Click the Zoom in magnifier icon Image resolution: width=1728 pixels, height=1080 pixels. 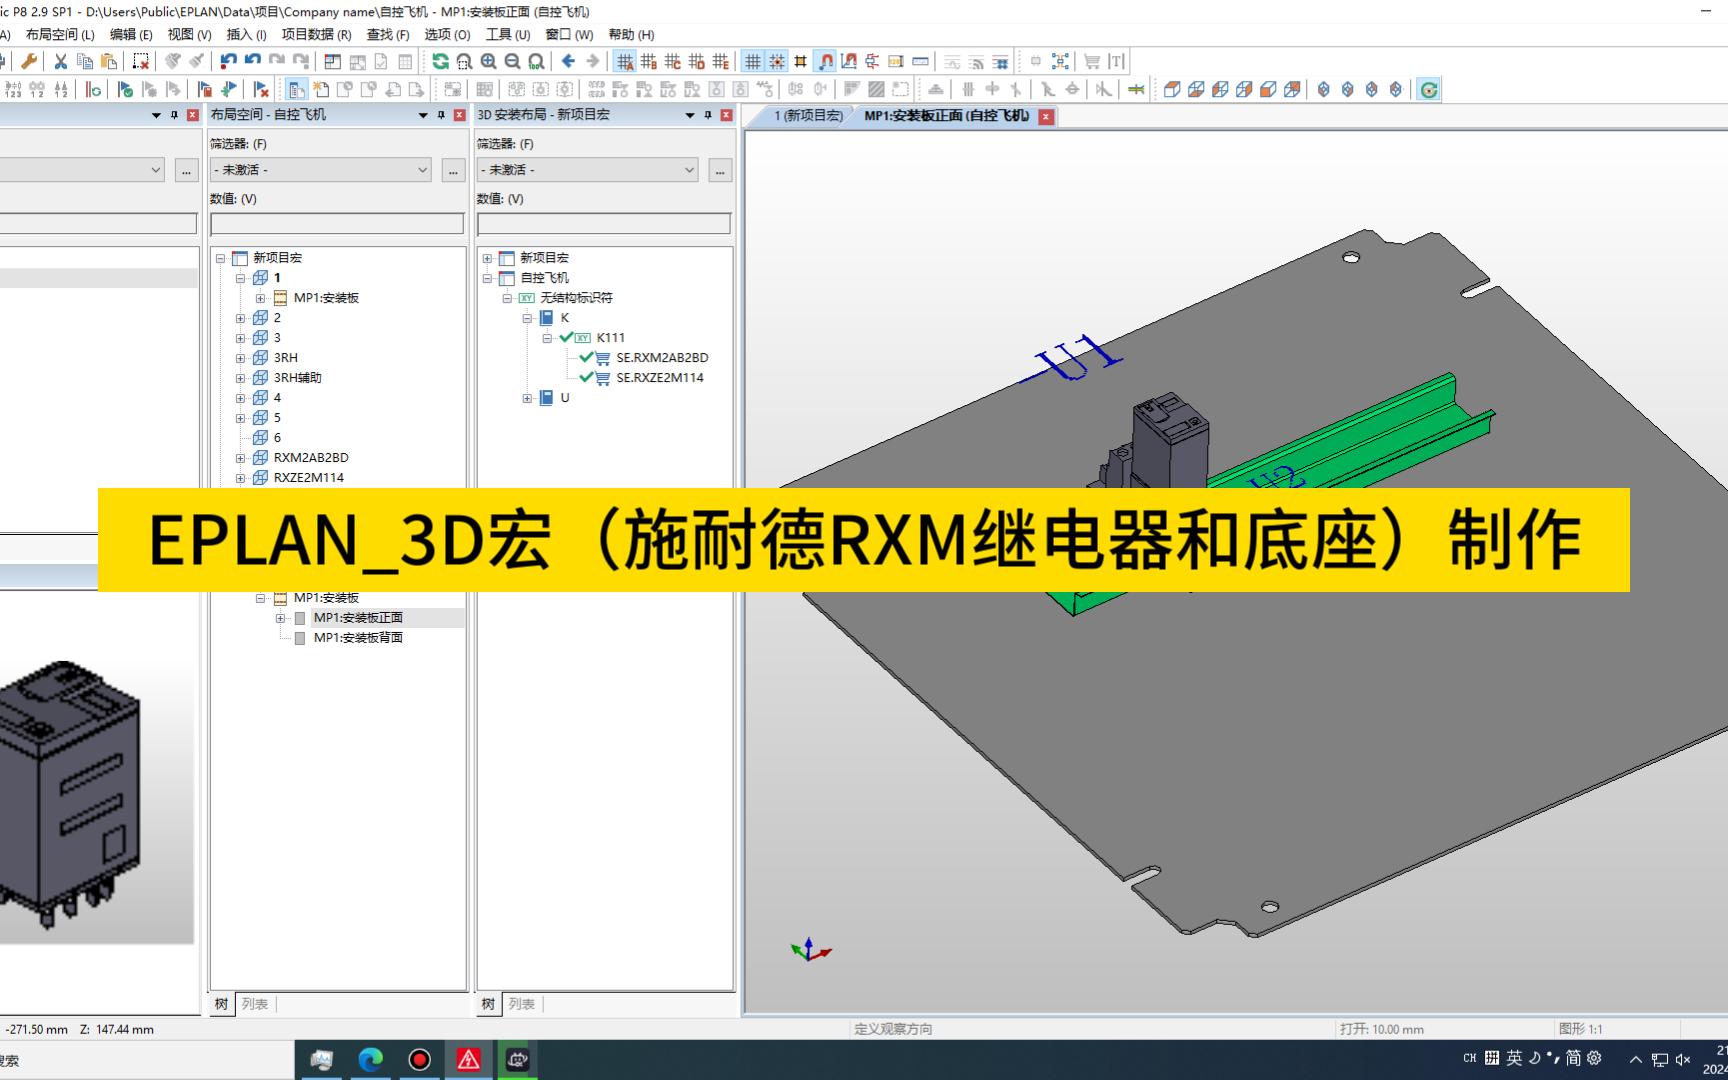[488, 61]
